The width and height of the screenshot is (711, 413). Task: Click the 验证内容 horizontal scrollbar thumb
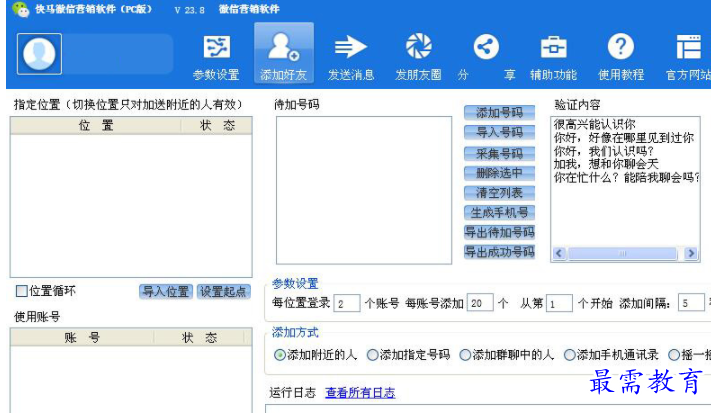[622, 253]
